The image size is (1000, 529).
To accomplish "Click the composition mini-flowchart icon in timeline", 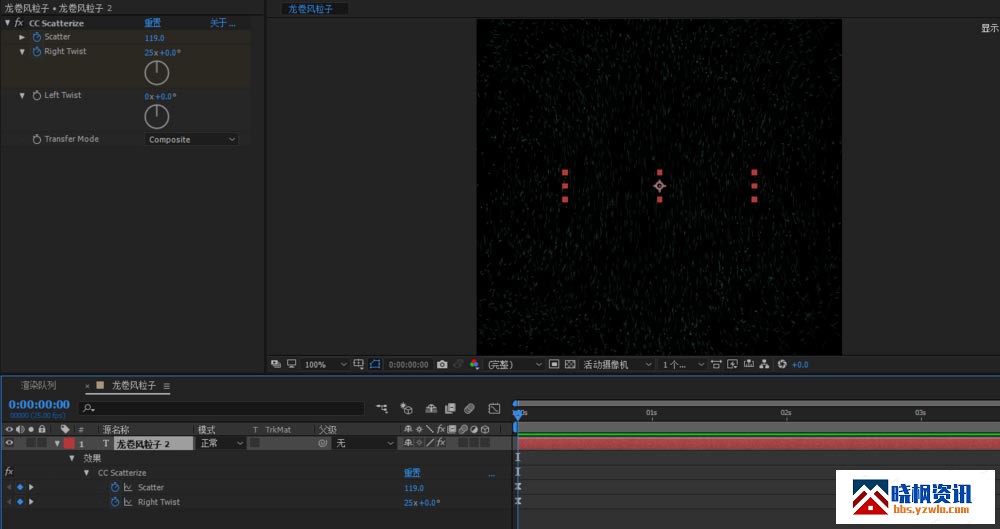I will point(382,408).
